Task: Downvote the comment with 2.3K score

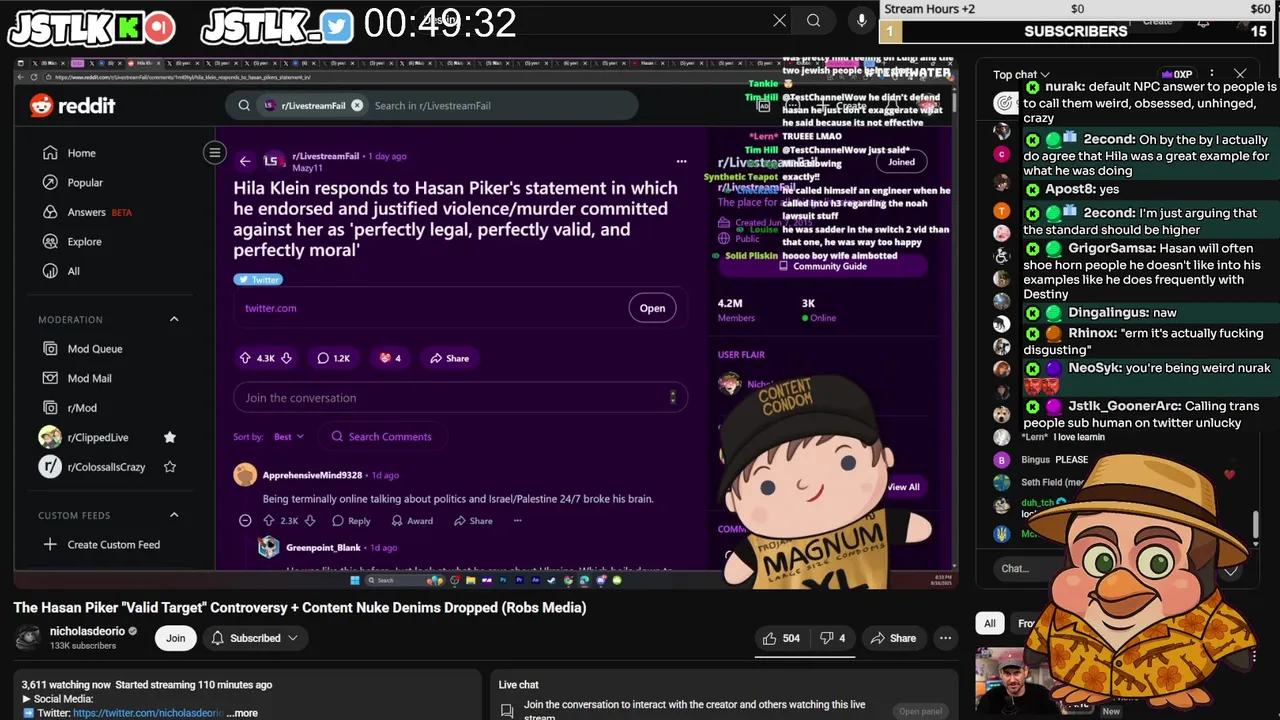Action: coord(309,521)
